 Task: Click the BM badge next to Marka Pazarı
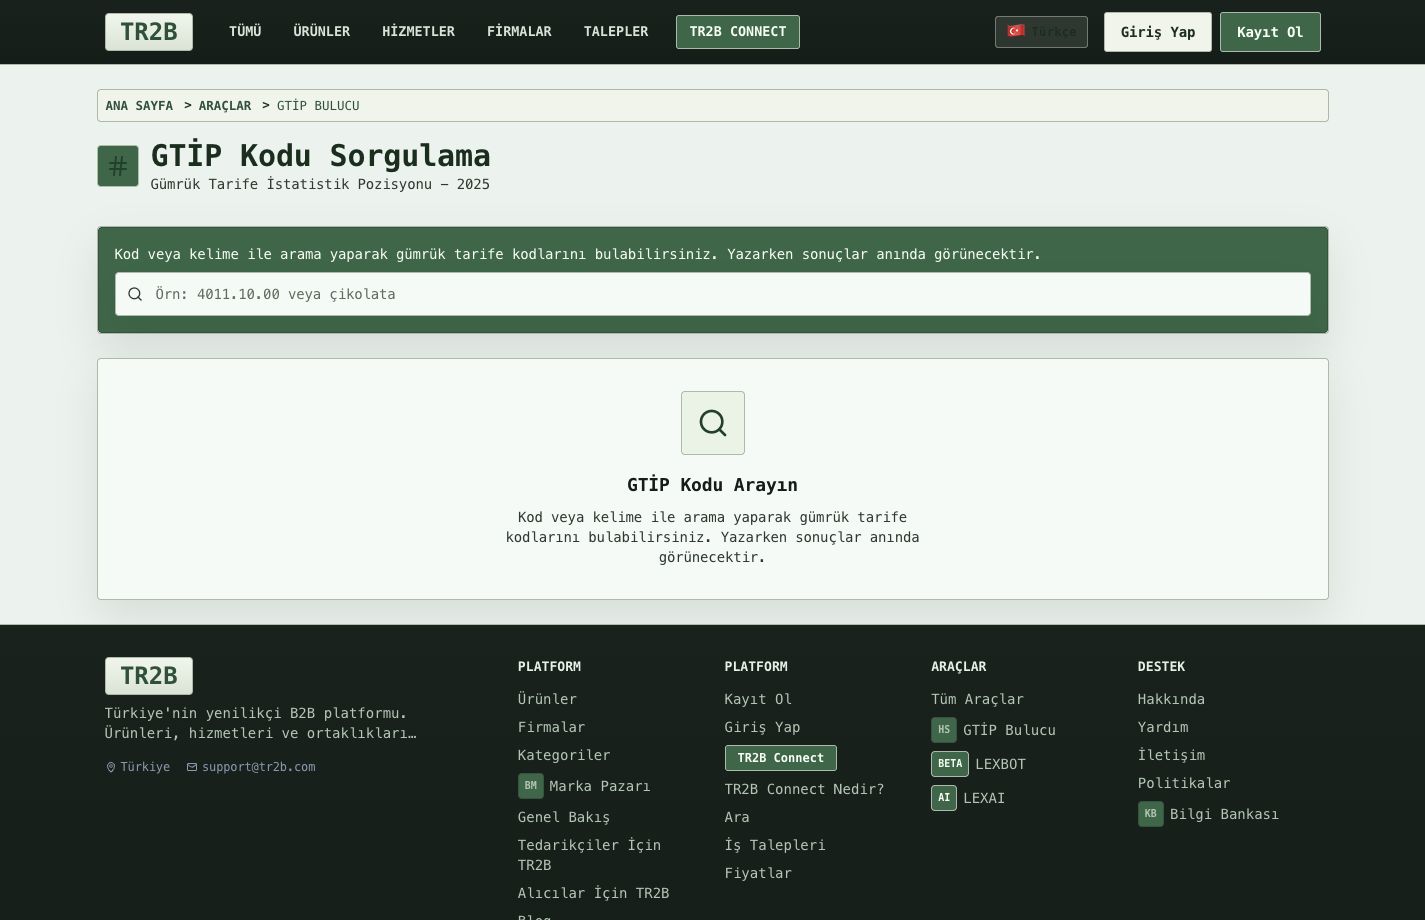coord(531,786)
